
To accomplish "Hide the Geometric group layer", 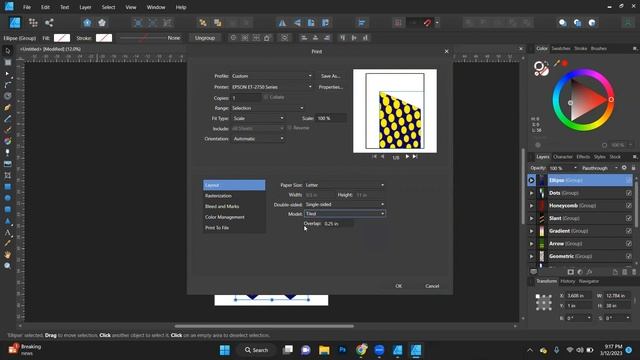I will pyautogui.click(x=628, y=256).
